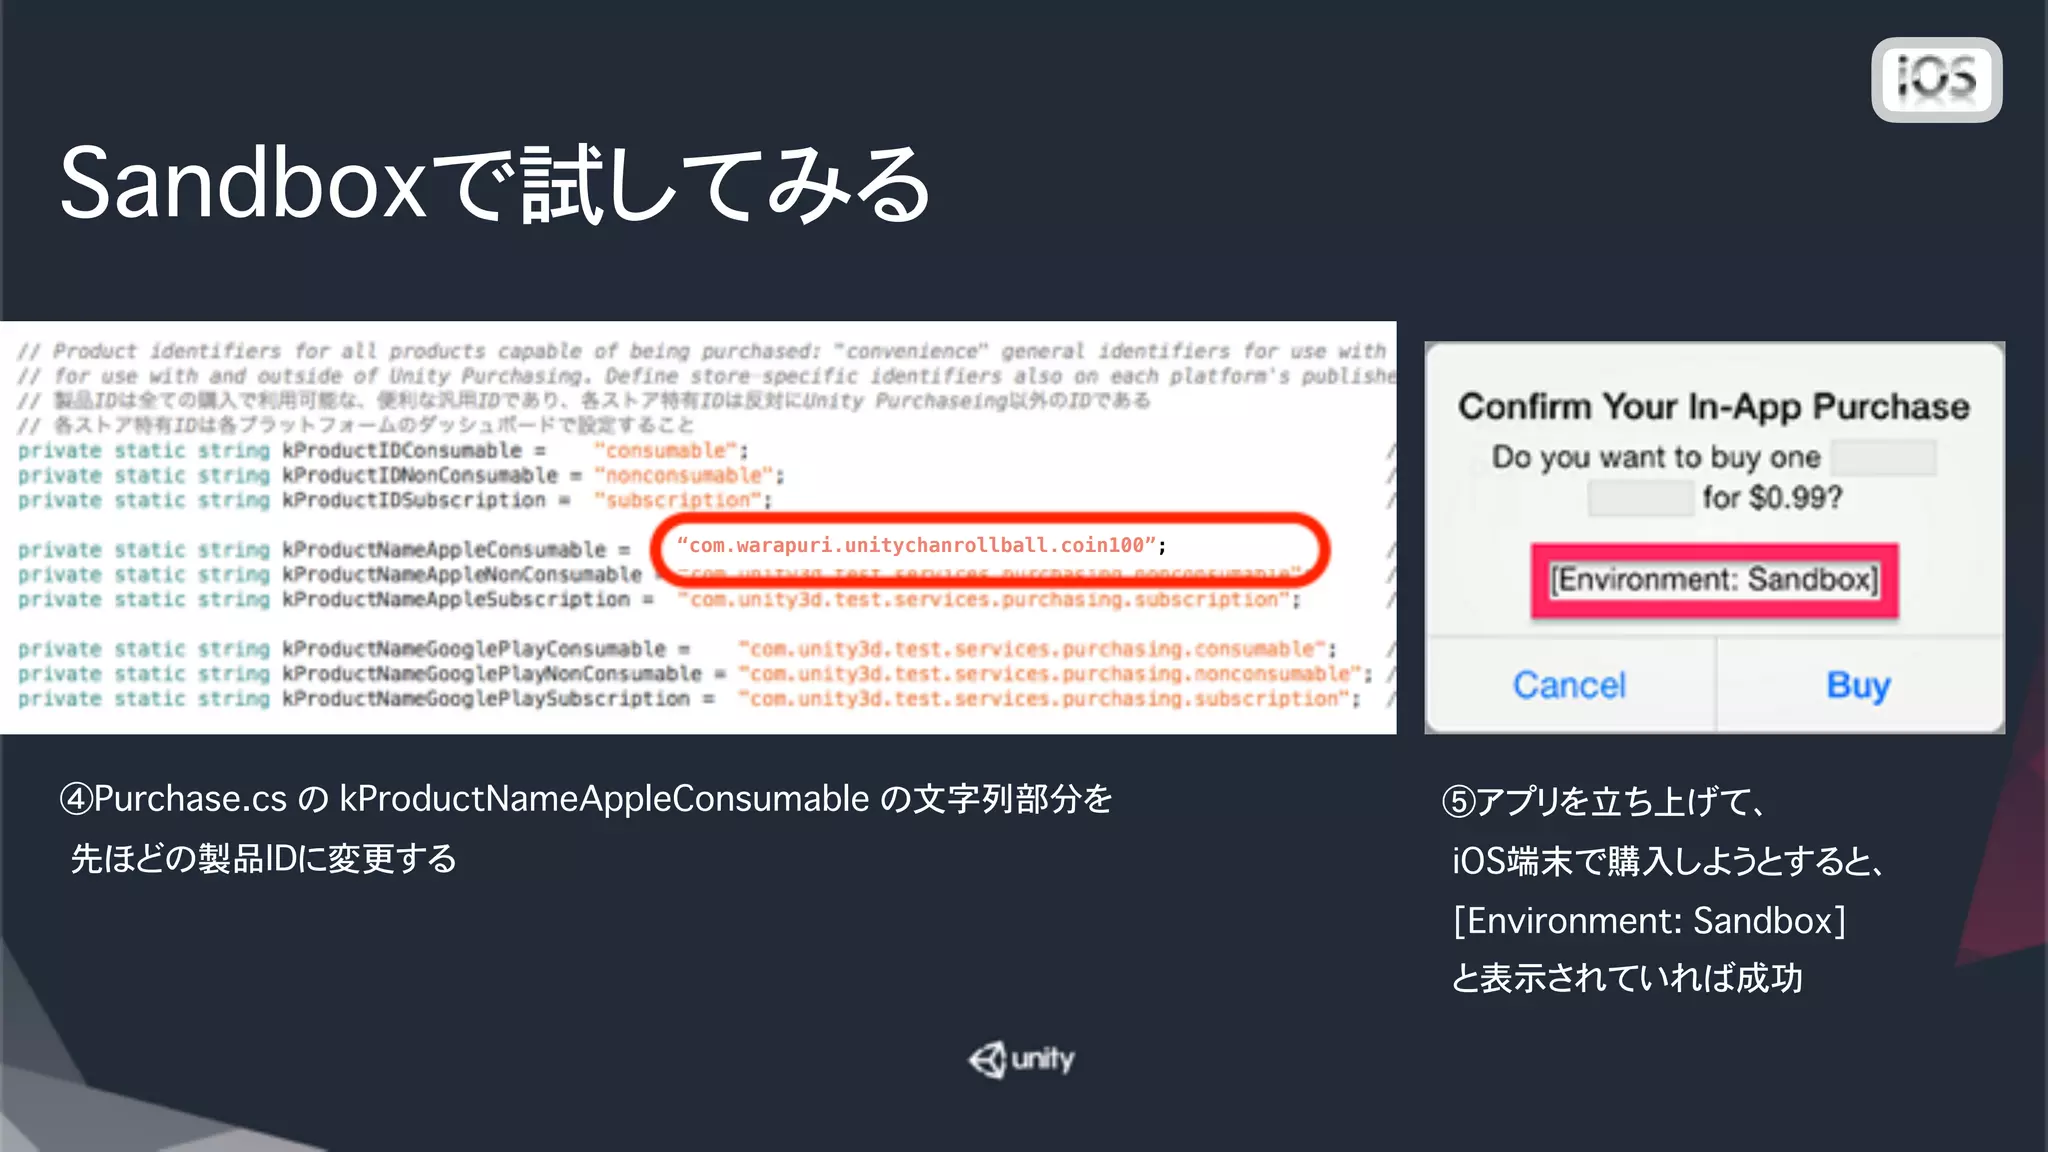Click the kProductNameAppleSubscription code line

pos(659,600)
